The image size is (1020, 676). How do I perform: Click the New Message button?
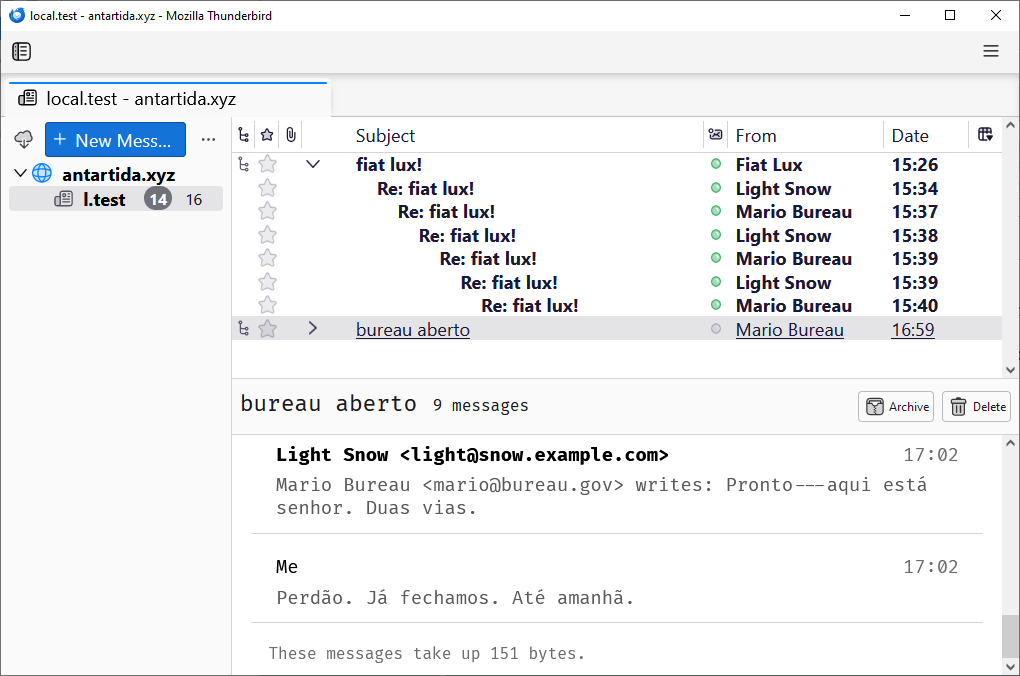tap(115, 140)
